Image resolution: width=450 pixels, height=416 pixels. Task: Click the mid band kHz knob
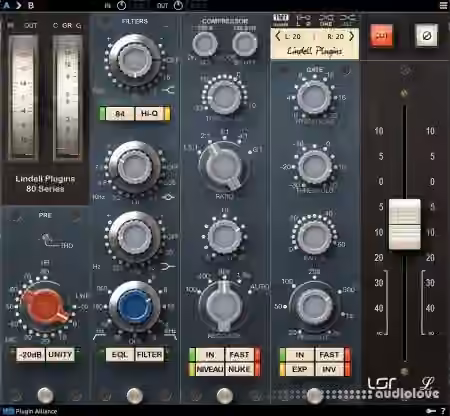[135, 167]
